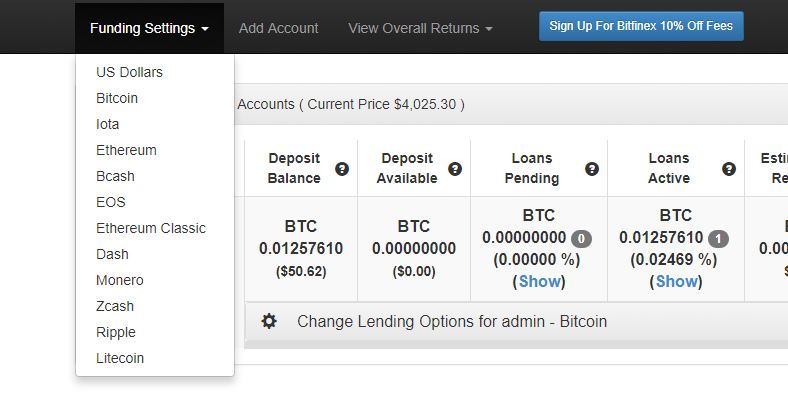Image resolution: width=788 pixels, height=404 pixels.
Task: Click the Deposit Balance help question icon
Action: point(342,169)
